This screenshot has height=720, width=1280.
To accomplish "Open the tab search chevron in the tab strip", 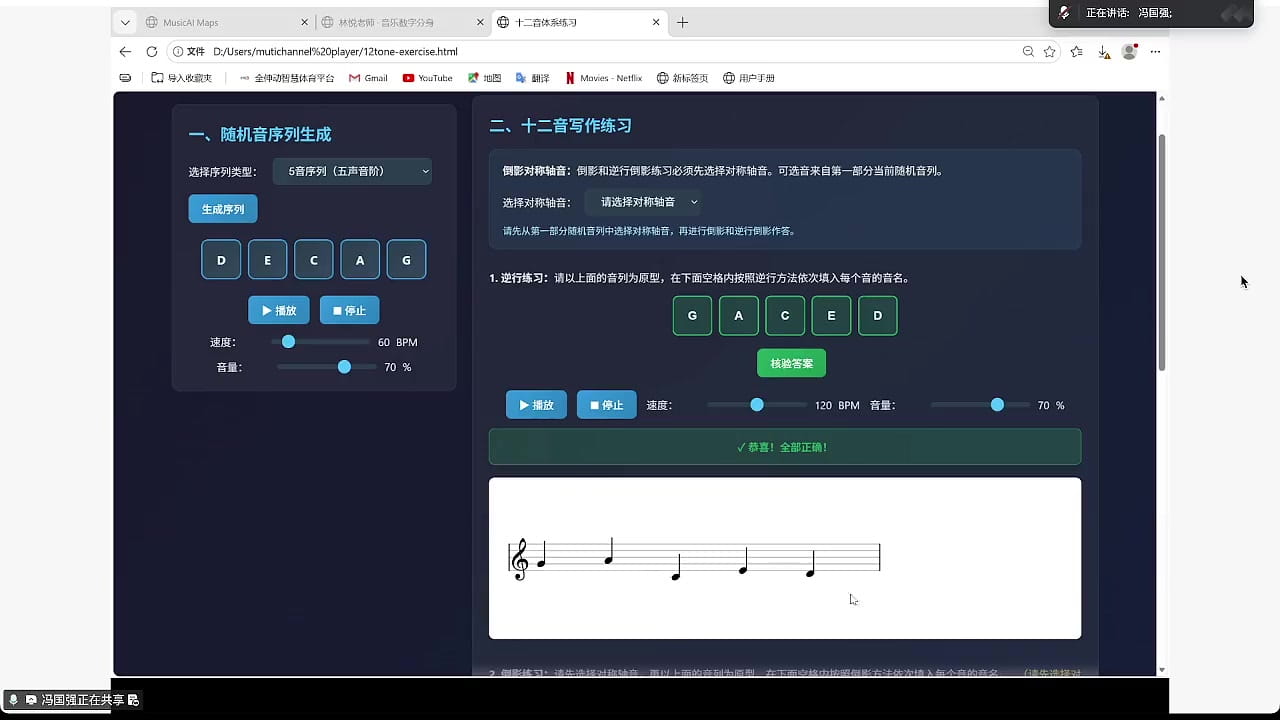I will point(125,22).
